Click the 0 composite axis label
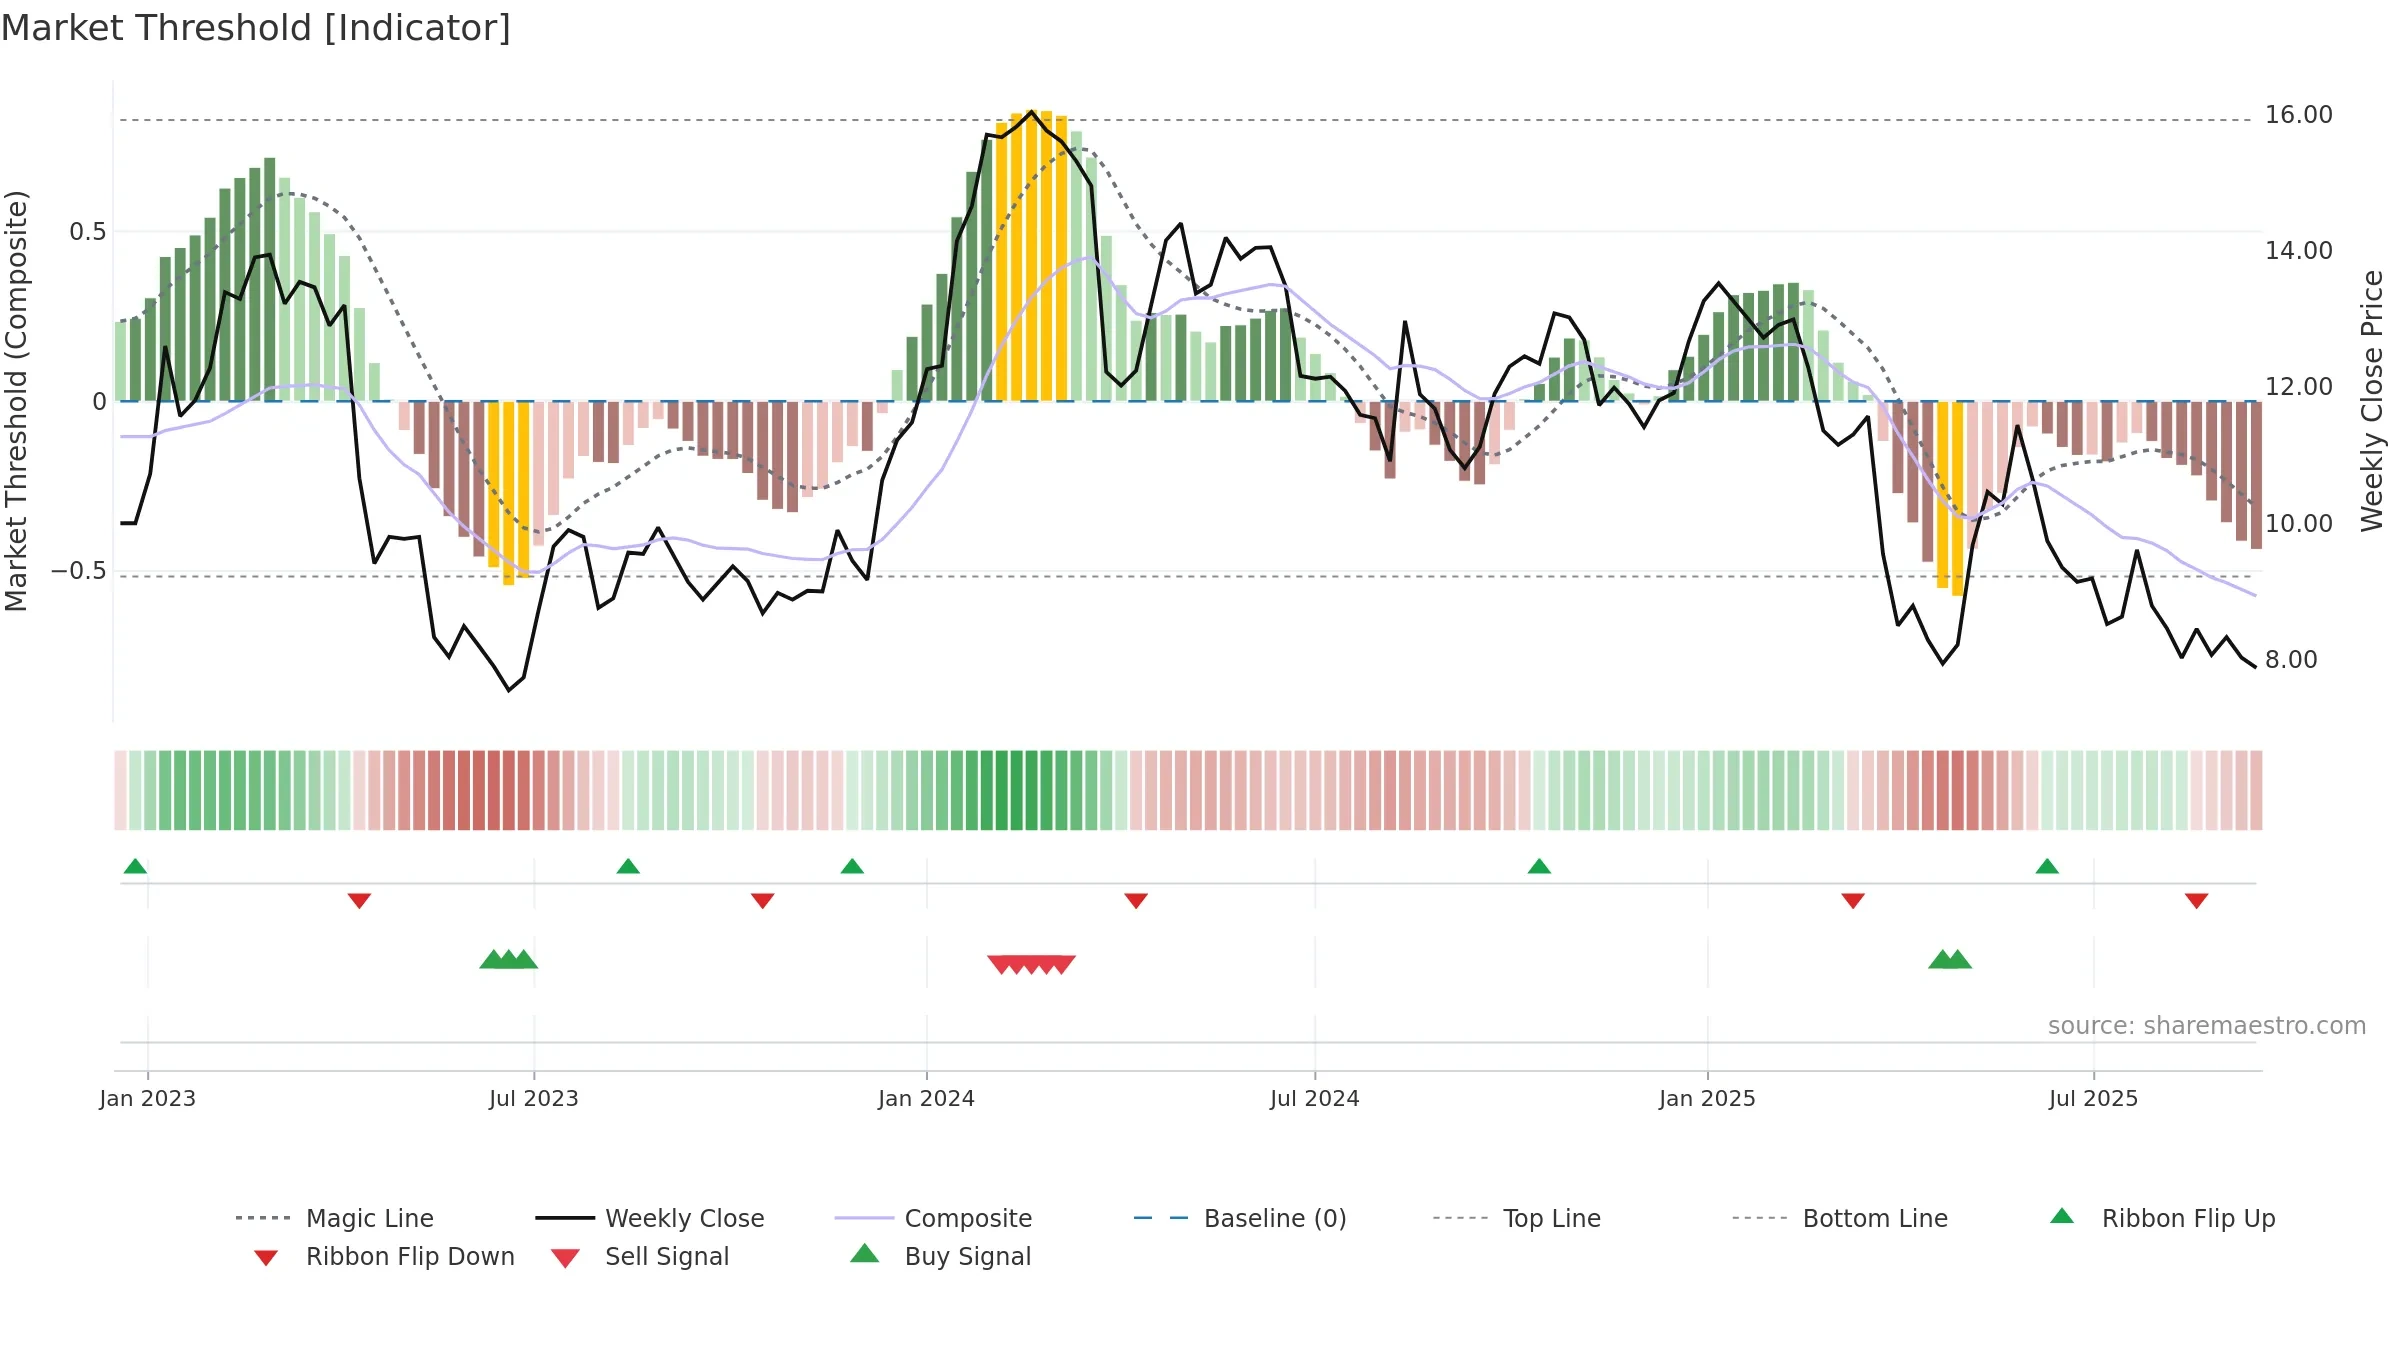This screenshot has width=2400, height=1350. tap(99, 402)
